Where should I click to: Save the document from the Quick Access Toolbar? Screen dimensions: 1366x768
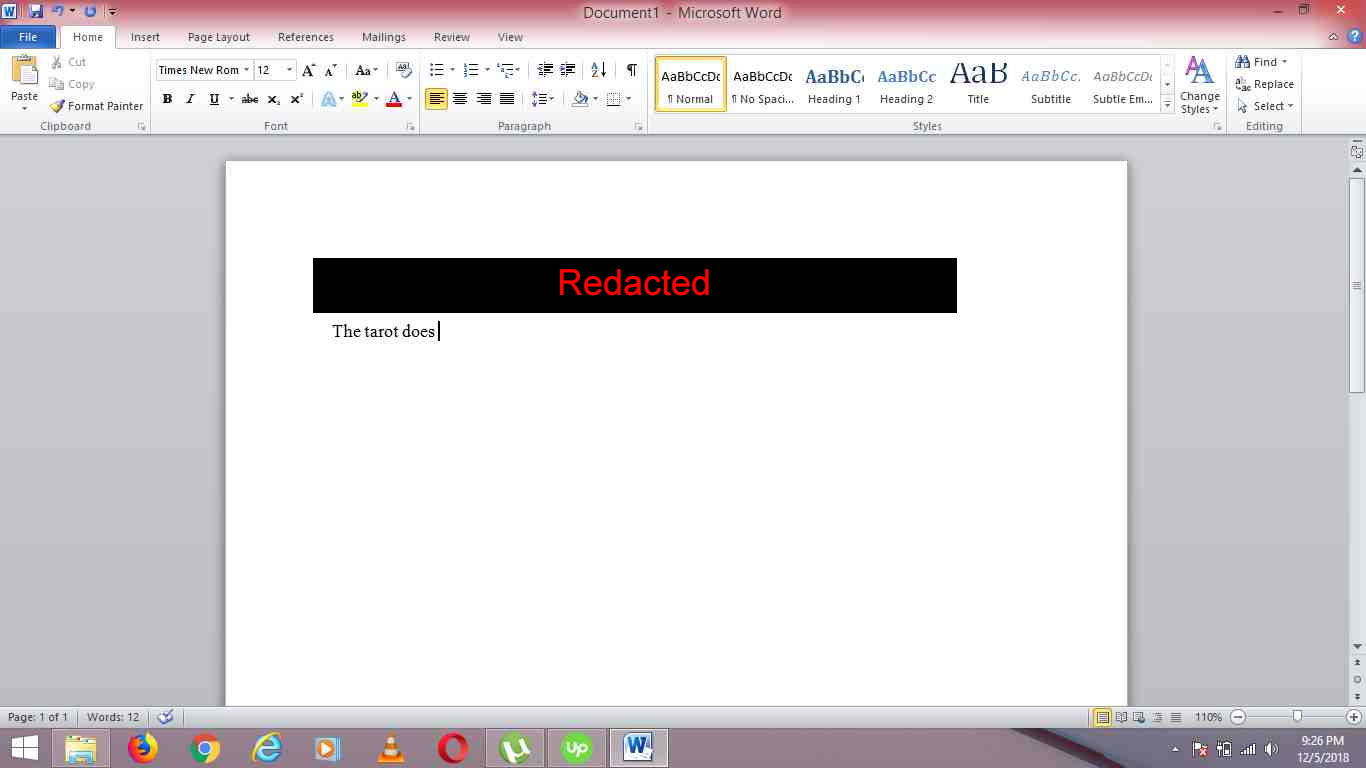point(36,11)
